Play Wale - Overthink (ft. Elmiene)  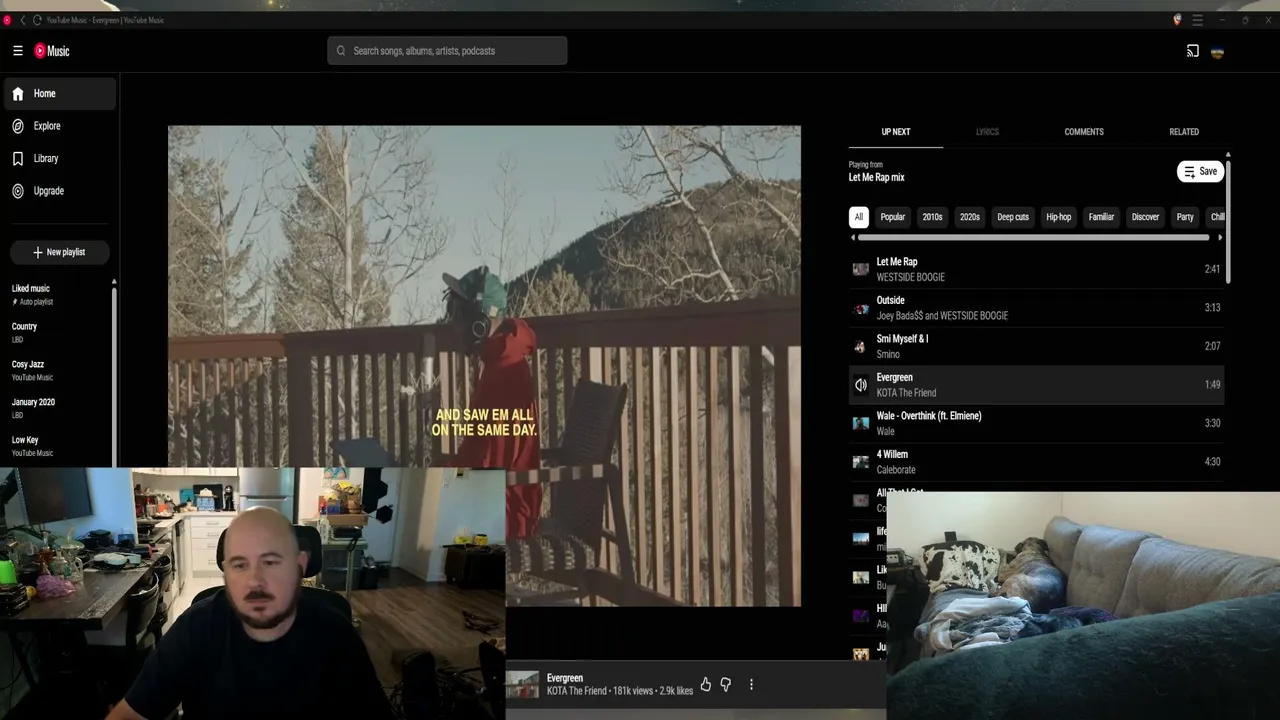1036,423
